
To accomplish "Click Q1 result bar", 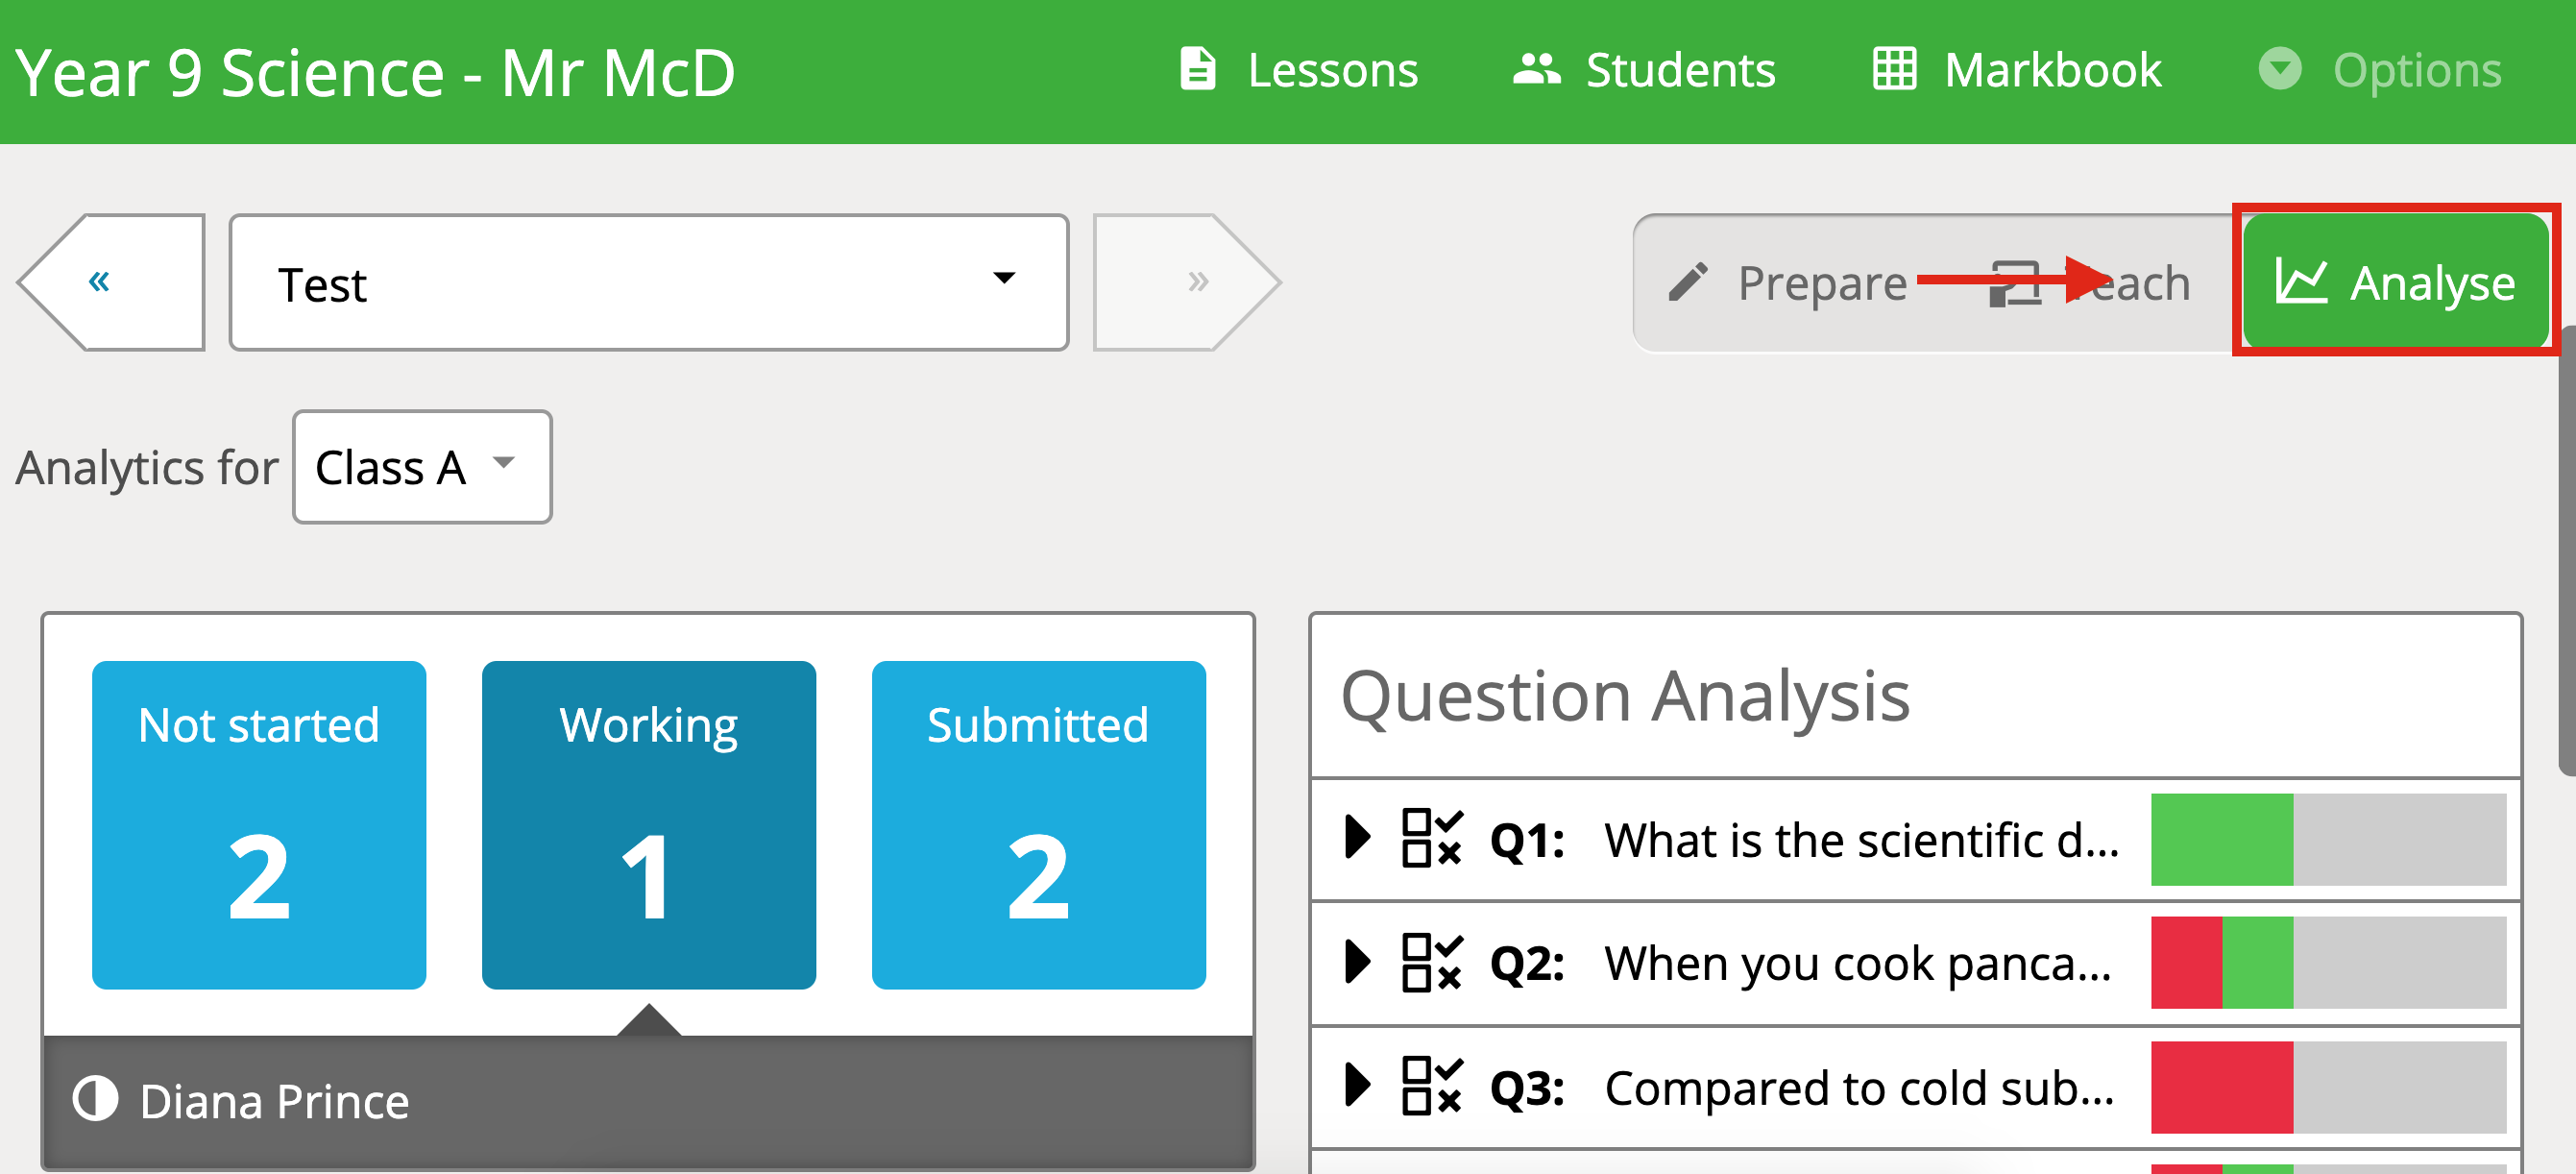I will click(2329, 839).
